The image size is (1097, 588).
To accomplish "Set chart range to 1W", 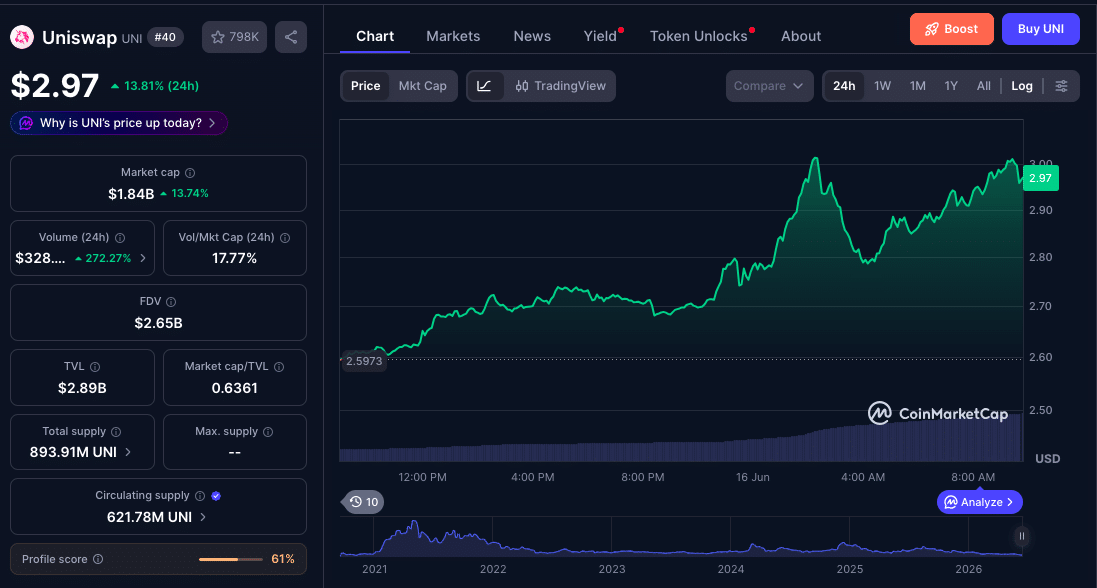I will (883, 86).
